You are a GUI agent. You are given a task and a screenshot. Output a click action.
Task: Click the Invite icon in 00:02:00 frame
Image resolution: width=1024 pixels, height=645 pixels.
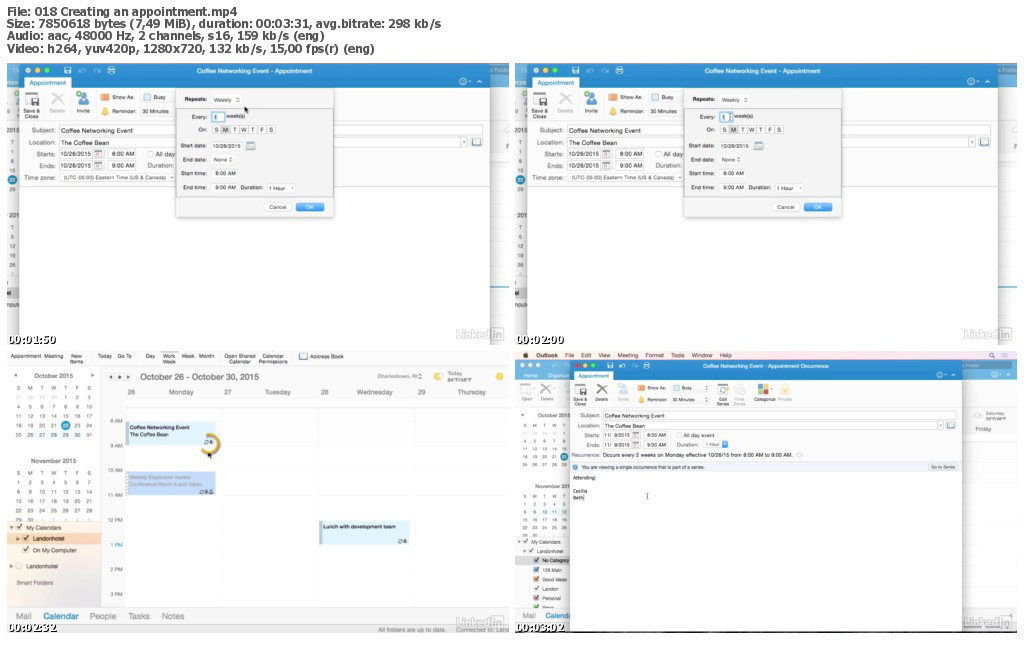(x=591, y=99)
